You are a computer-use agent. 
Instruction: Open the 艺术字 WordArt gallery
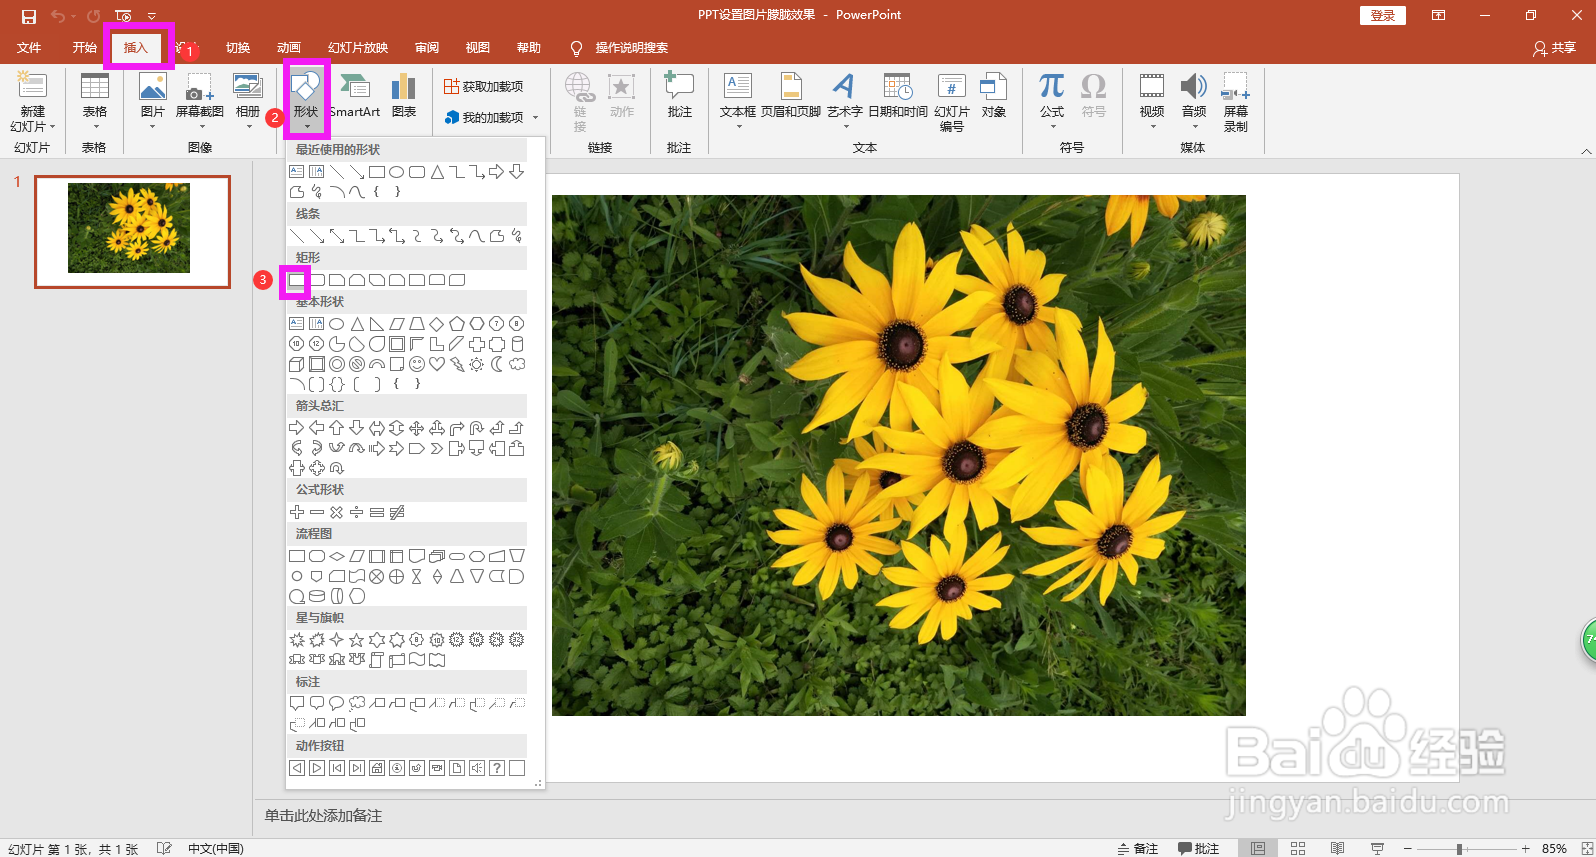(844, 102)
